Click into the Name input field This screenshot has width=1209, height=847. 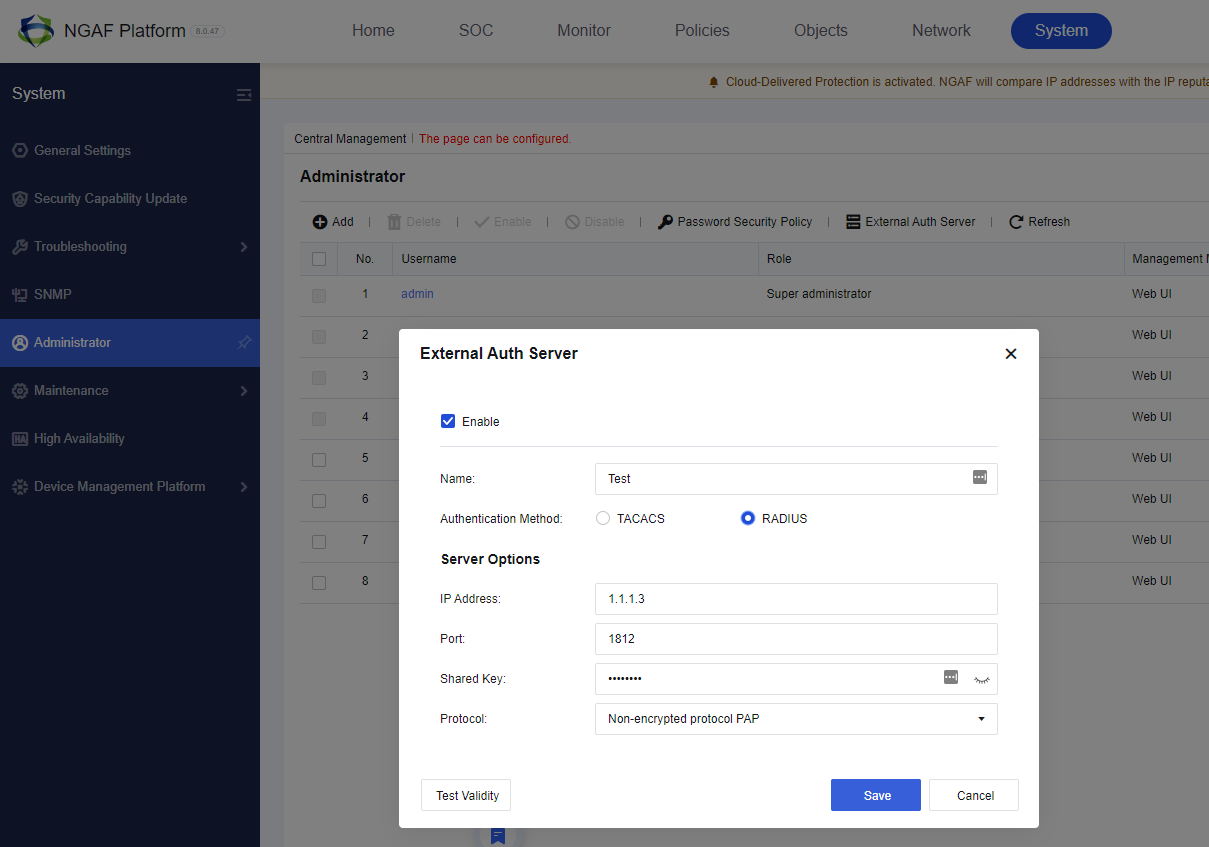[796, 479]
